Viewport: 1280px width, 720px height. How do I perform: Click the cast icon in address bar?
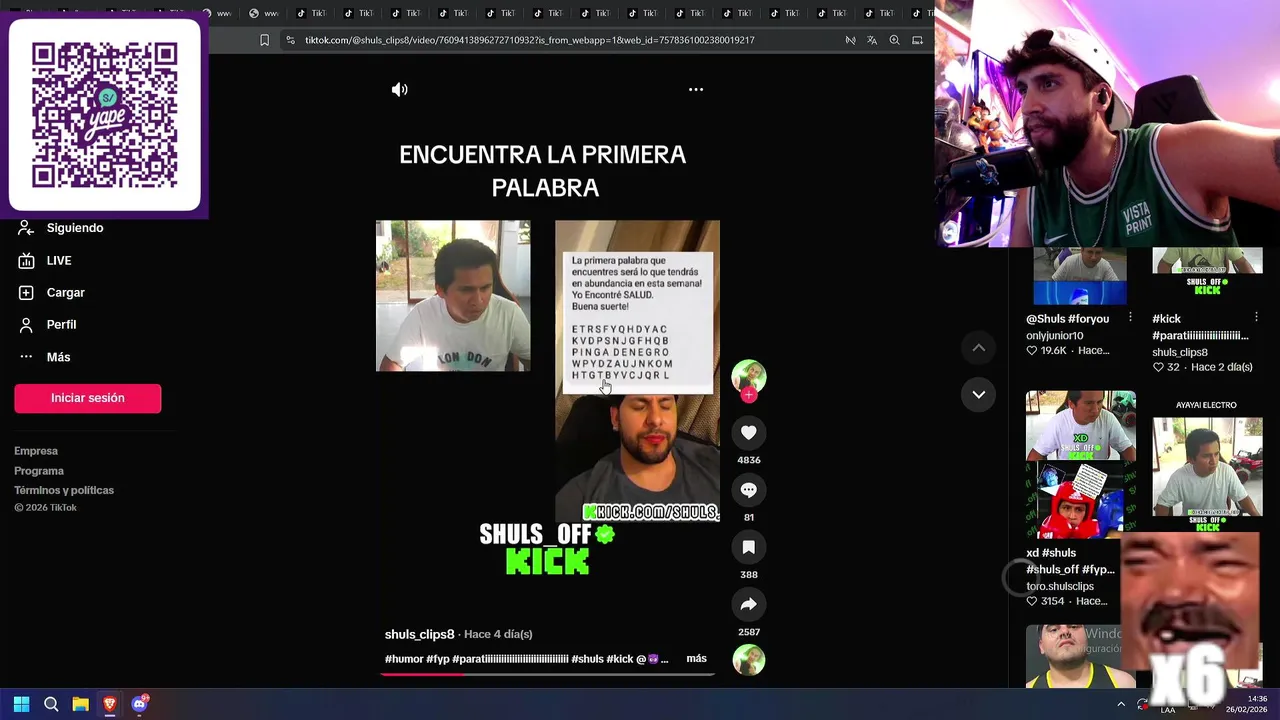[917, 40]
